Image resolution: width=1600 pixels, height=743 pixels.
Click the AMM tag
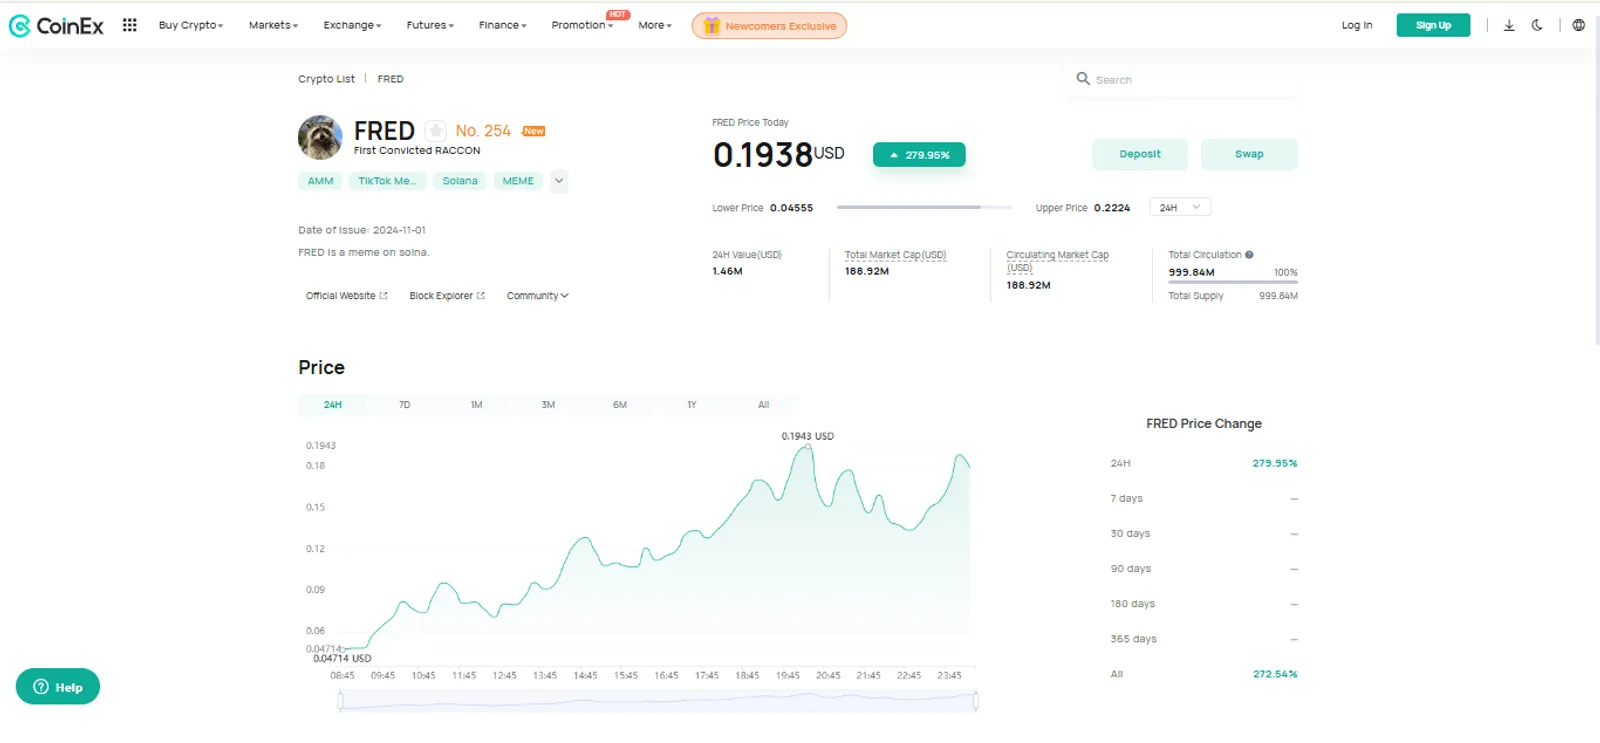[x=321, y=181]
